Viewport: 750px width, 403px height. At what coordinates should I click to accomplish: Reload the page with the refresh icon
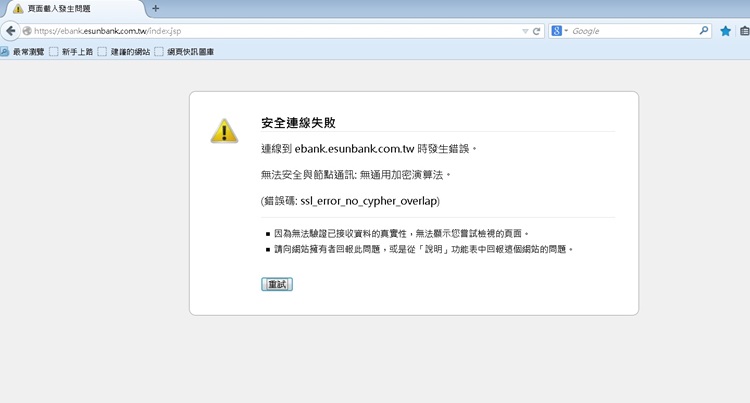(x=537, y=31)
